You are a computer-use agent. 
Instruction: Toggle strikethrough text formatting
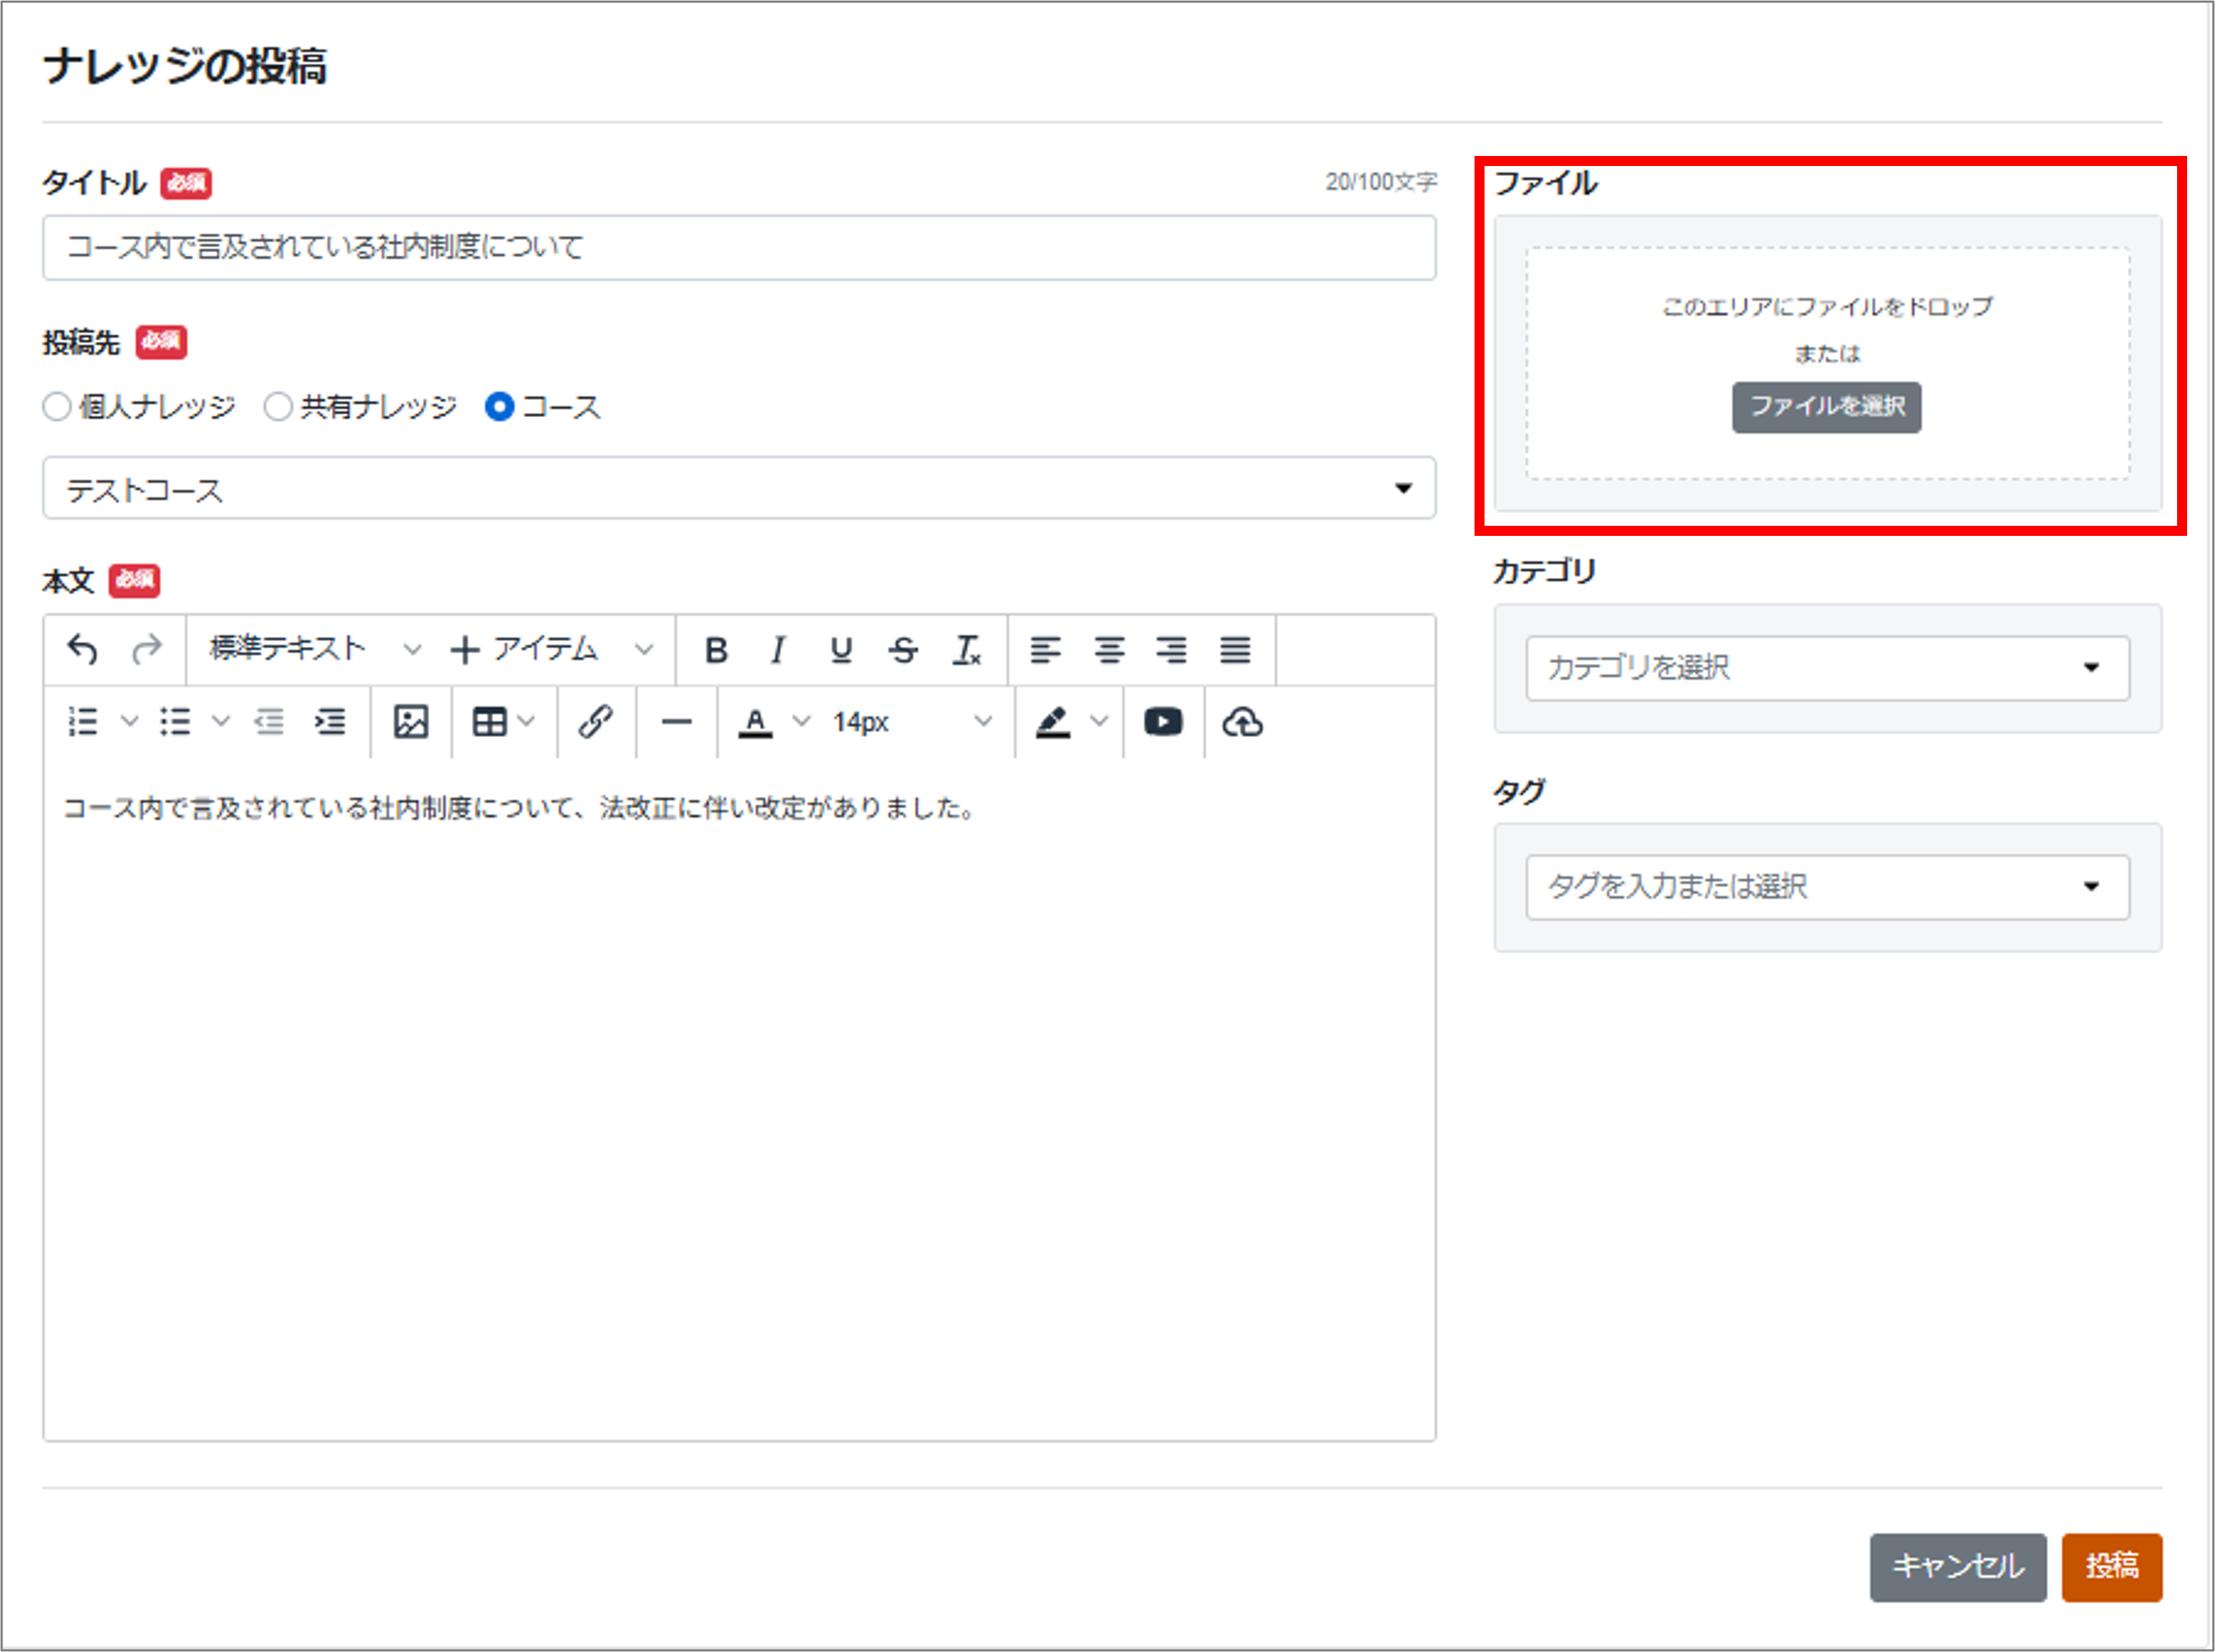point(903,651)
